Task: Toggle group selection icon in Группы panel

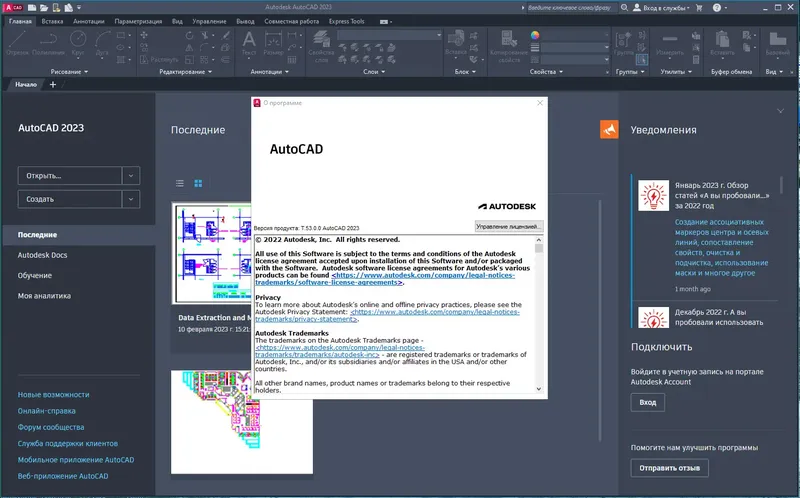Action: [642, 60]
